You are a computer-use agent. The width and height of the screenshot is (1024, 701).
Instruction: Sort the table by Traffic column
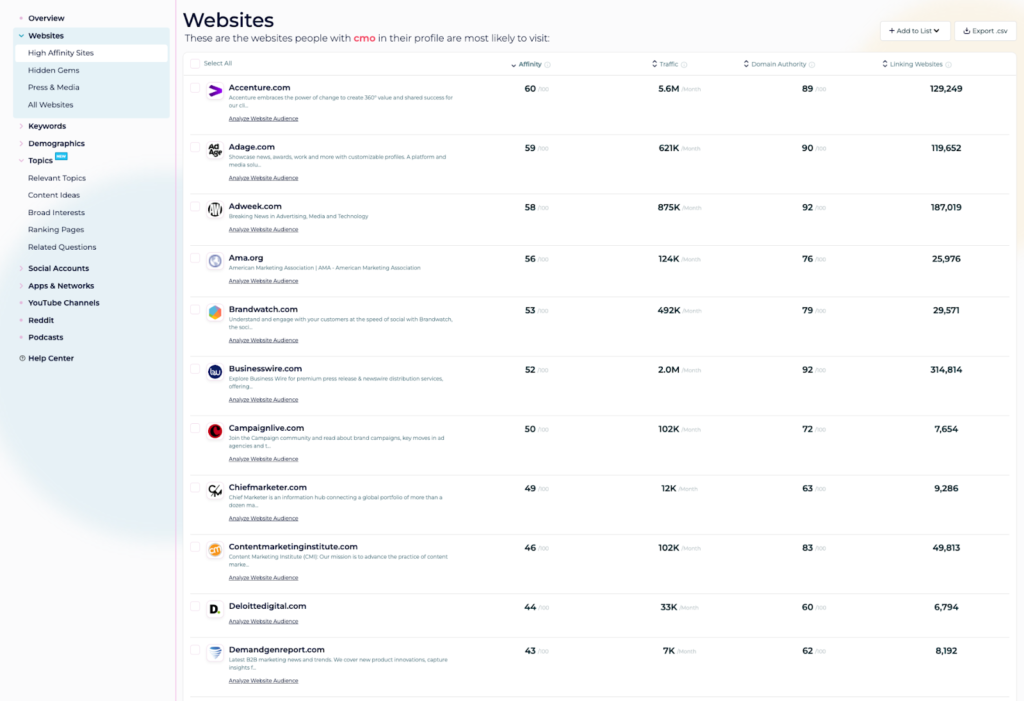click(668, 64)
